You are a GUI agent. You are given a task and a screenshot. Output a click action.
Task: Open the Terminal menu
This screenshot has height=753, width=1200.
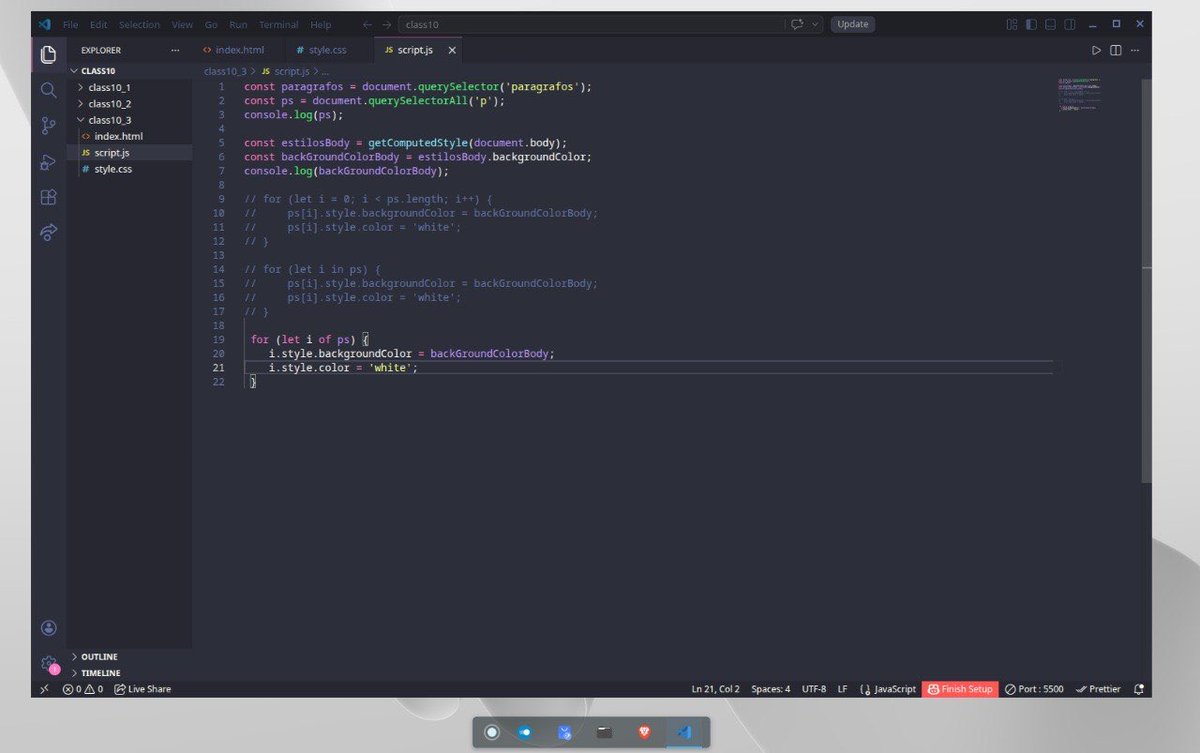(278, 24)
